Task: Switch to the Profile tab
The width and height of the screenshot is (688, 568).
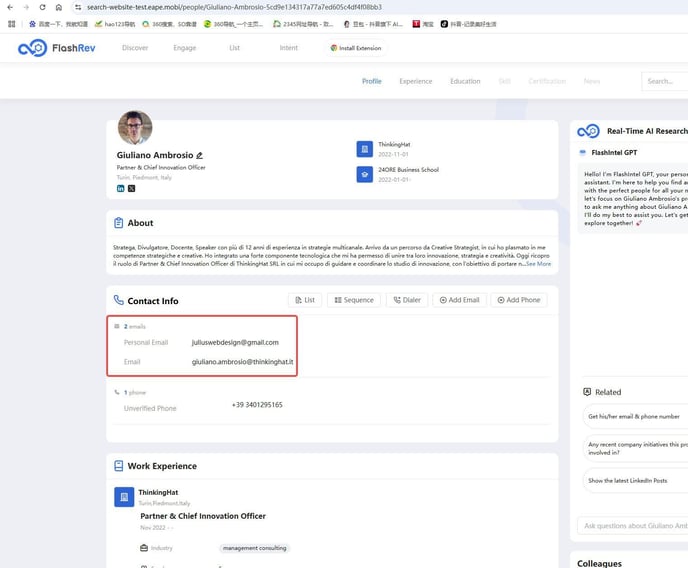Action: [372, 82]
